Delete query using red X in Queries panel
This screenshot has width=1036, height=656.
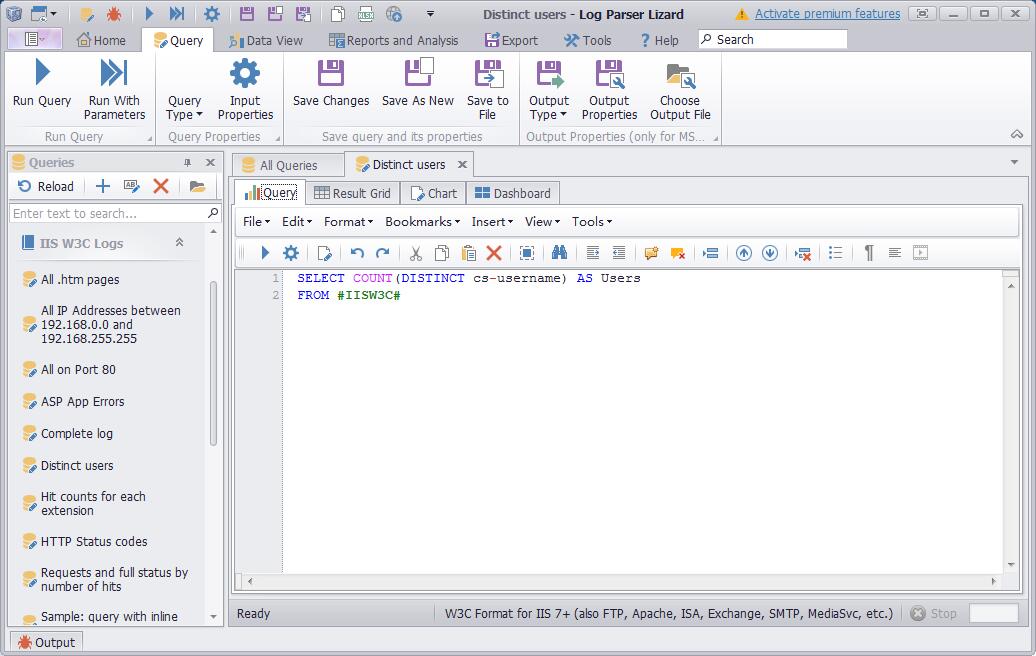(161, 186)
